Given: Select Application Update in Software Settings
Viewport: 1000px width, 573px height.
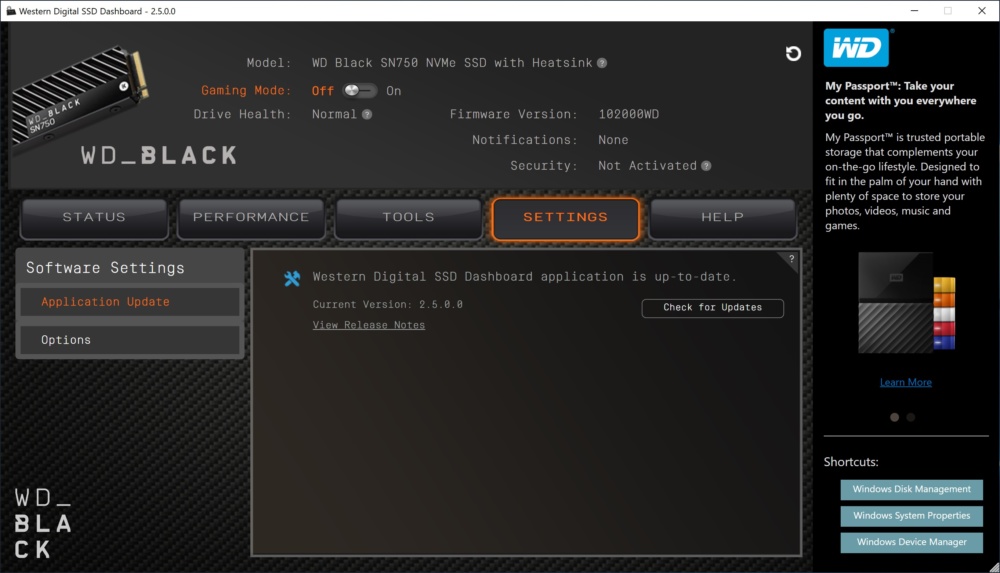Looking at the screenshot, I should point(130,302).
